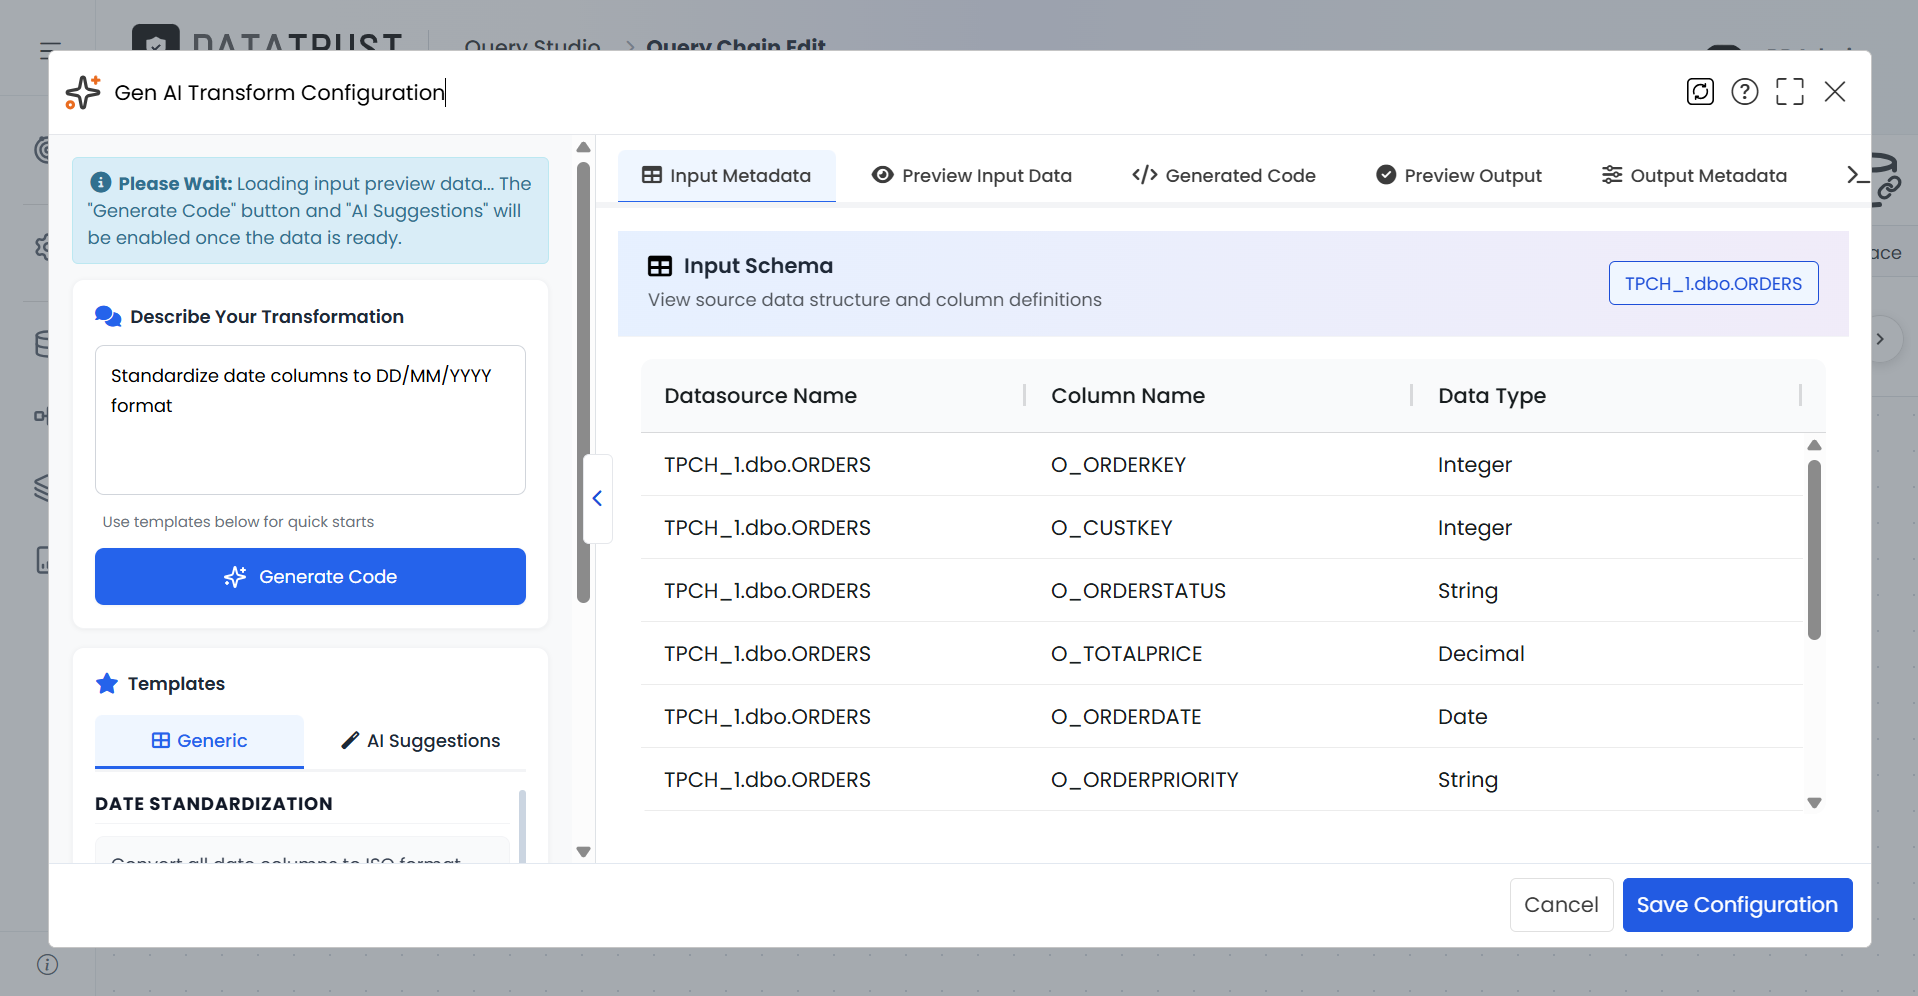The image size is (1918, 996).
Task: Select the O_ORDERDATE cell
Action: (x=1126, y=717)
